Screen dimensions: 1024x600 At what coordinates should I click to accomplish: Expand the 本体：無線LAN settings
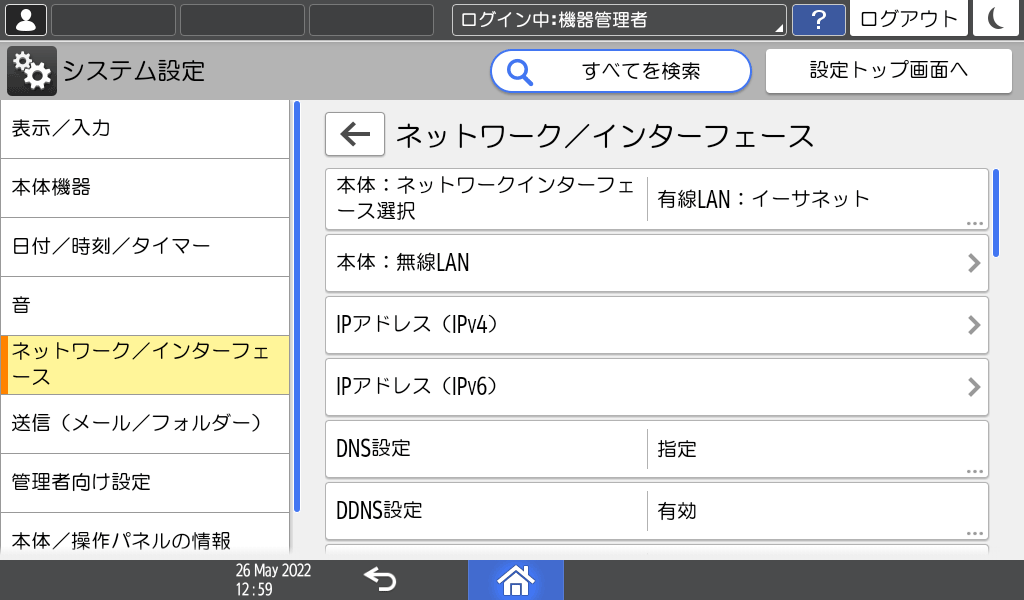(x=973, y=263)
